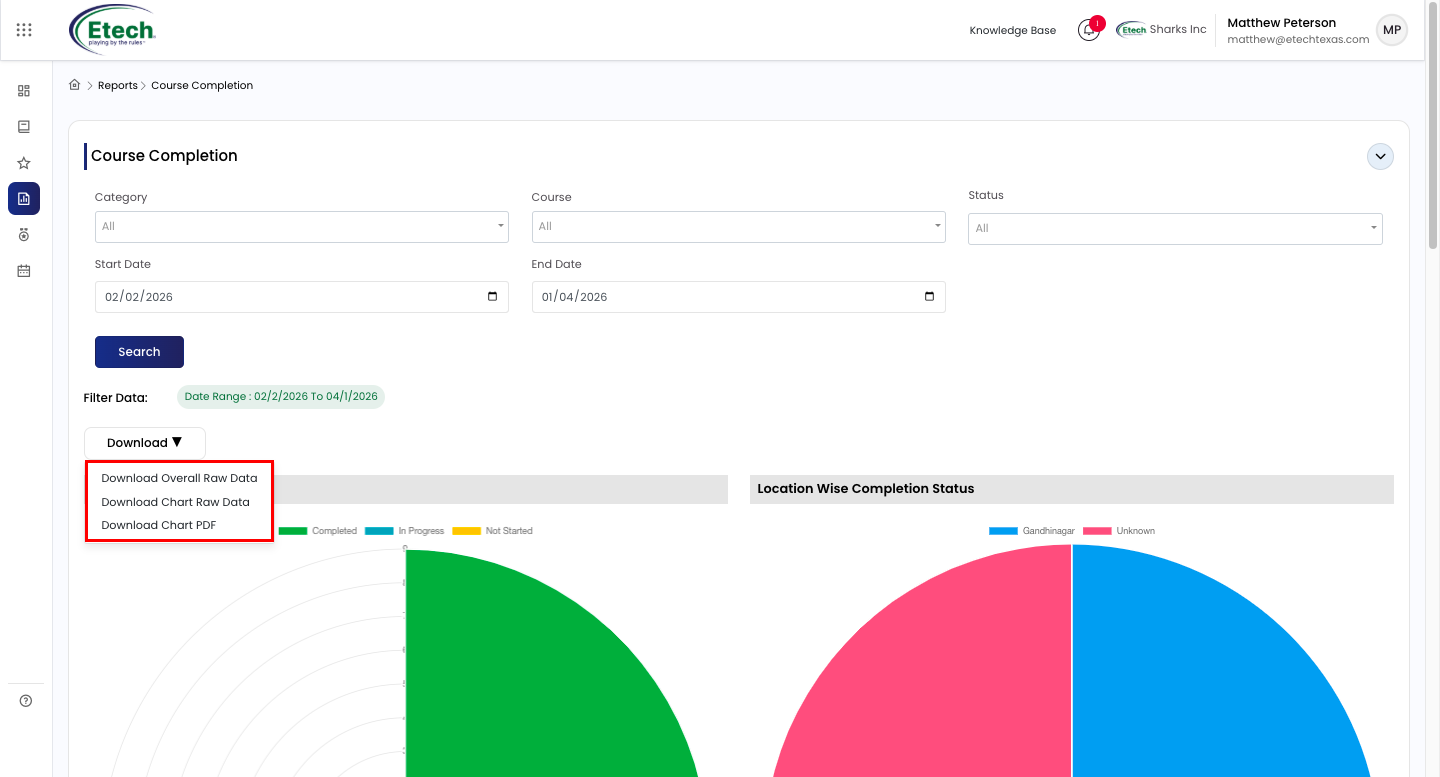
Task: Open the dashboard icon in sidebar
Action: tap(24, 91)
